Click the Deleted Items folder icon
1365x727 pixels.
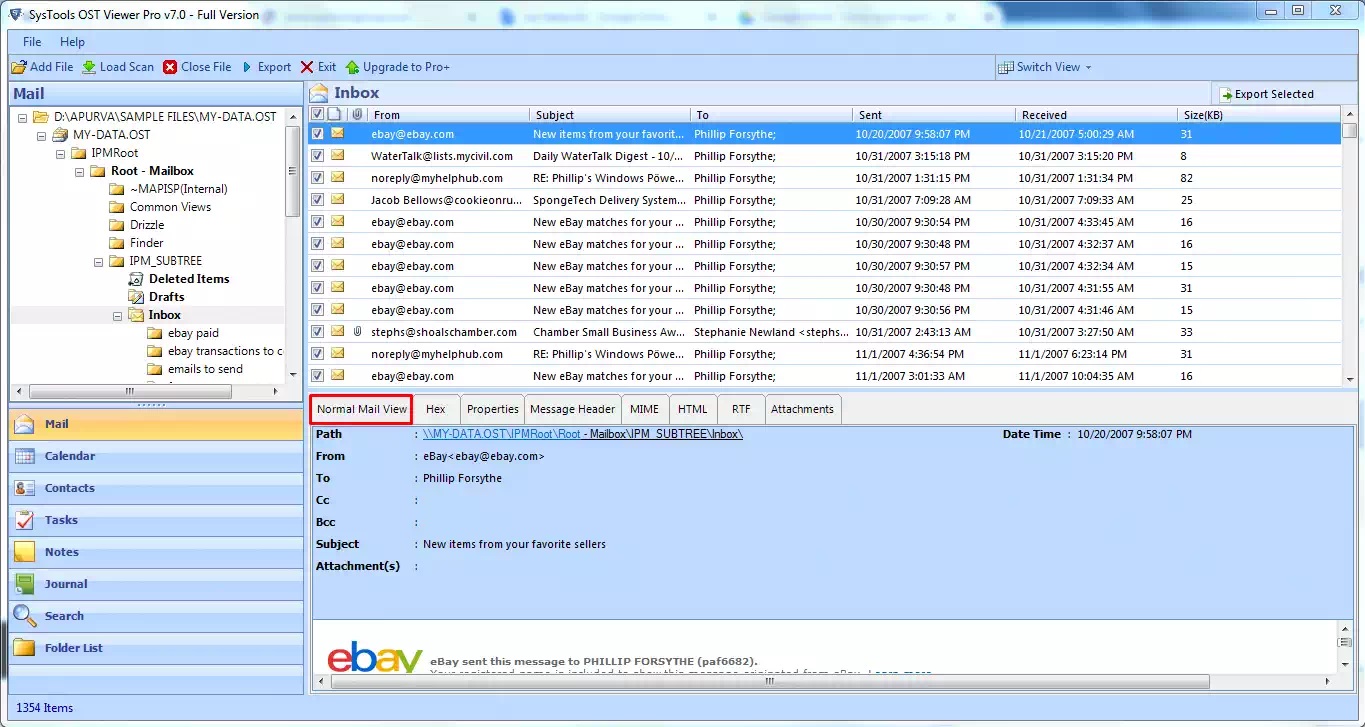[136, 279]
